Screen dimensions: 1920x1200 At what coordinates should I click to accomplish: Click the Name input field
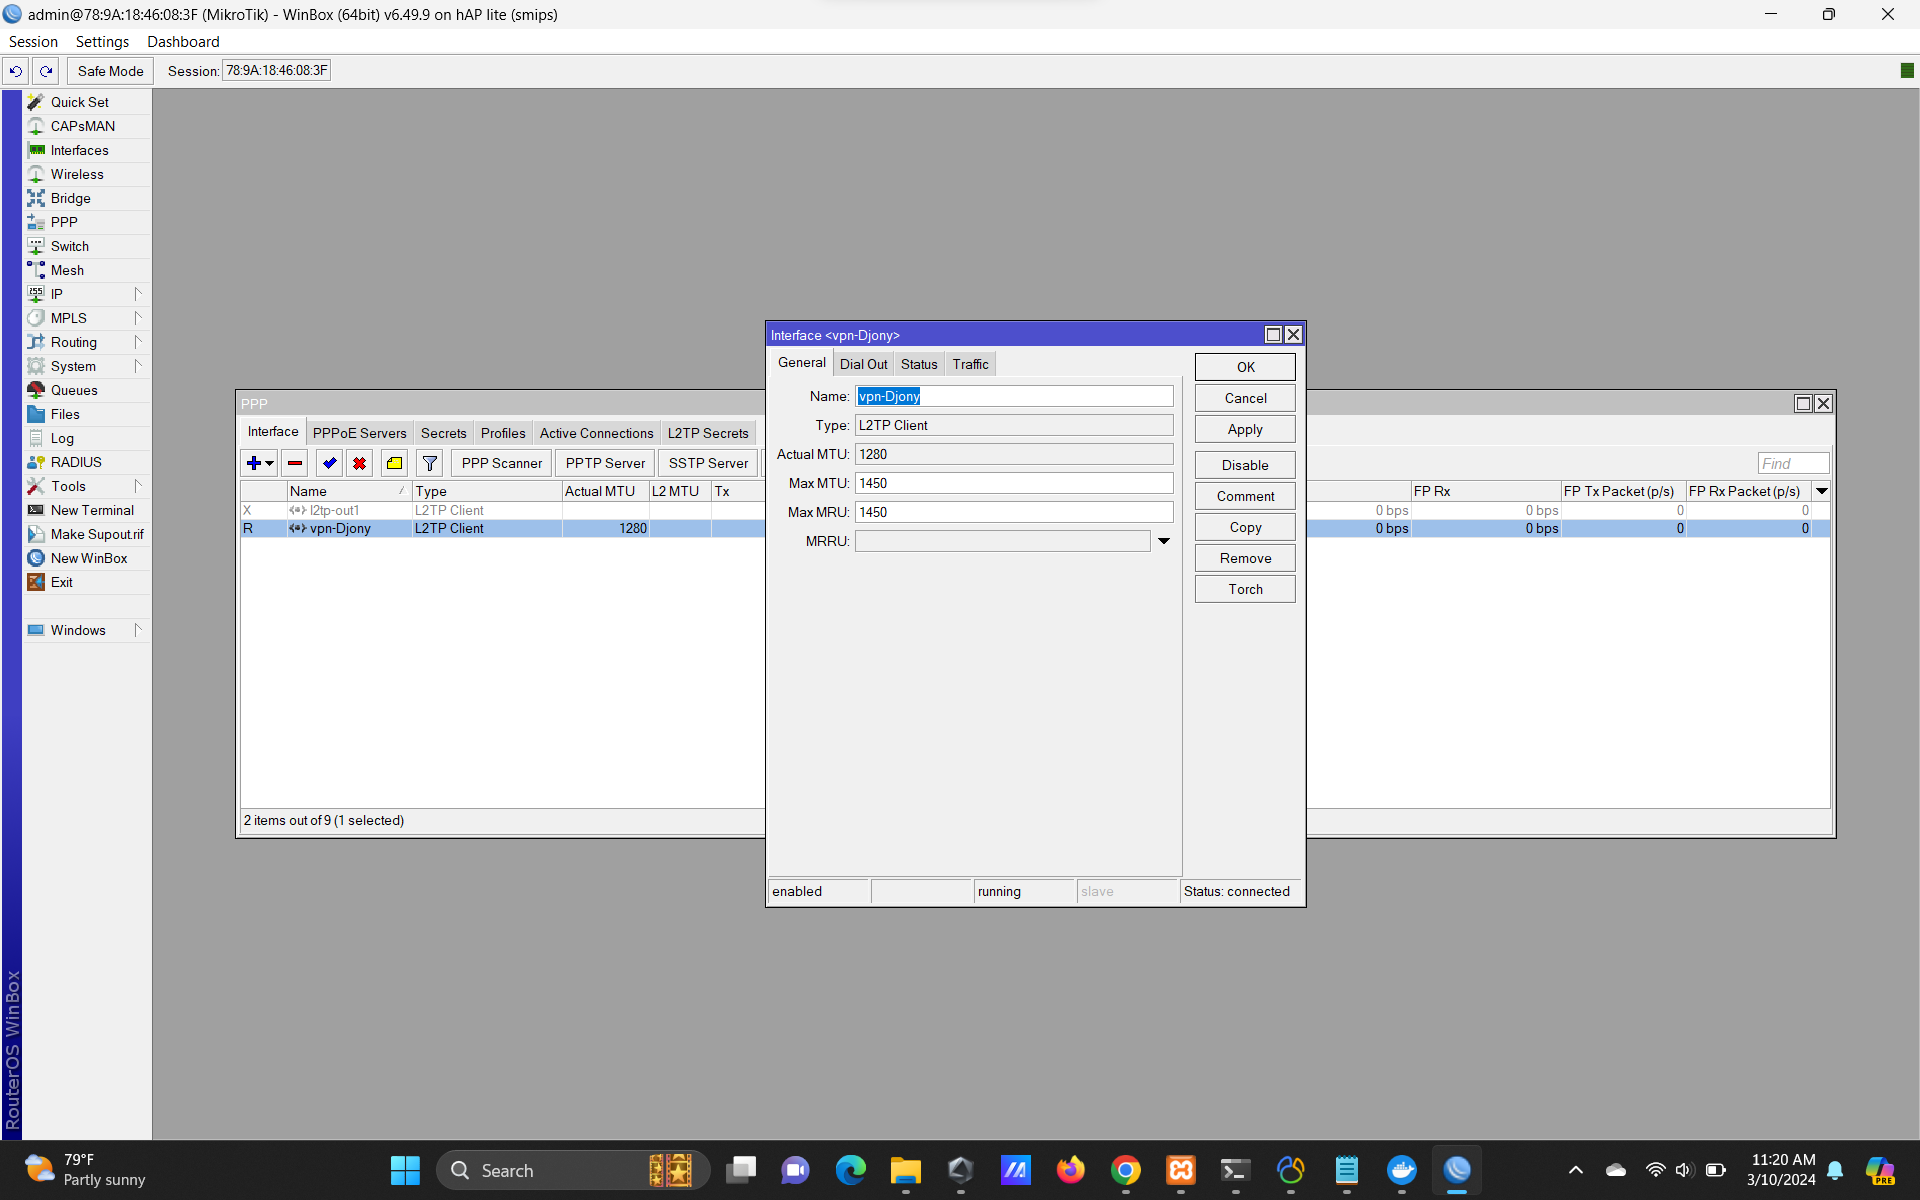1014,396
